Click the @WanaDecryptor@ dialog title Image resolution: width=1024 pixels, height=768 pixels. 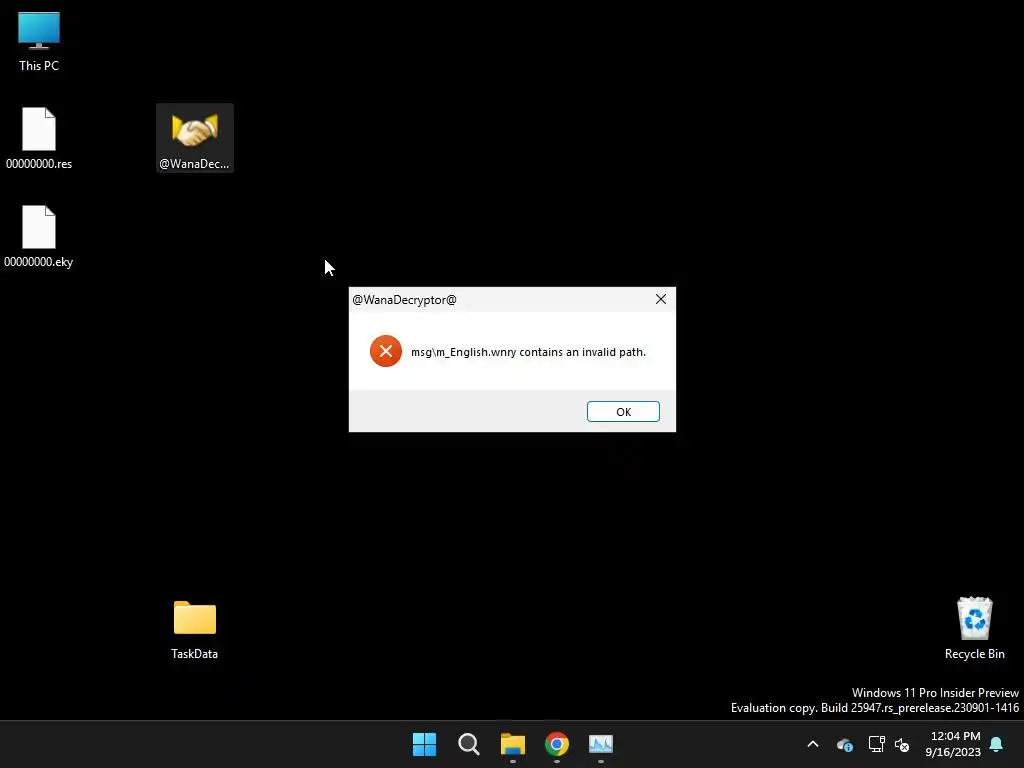(x=404, y=300)
